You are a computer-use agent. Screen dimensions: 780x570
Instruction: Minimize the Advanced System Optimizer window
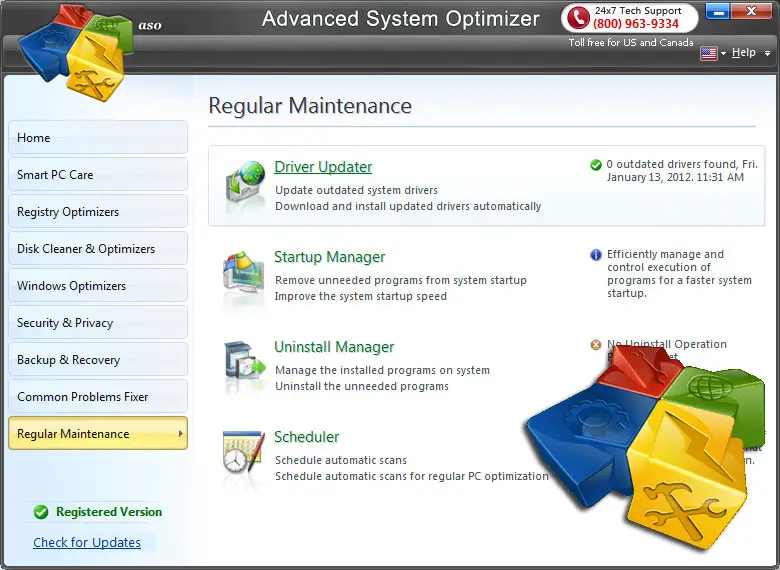click(x=717, y=11)
